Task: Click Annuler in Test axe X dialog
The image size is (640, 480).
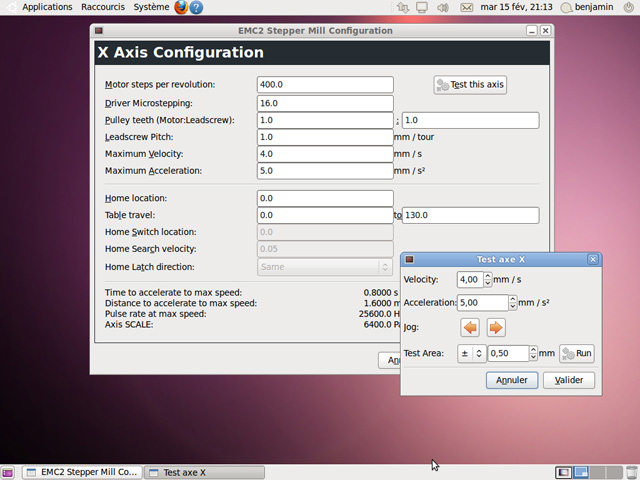Action: 512,380
